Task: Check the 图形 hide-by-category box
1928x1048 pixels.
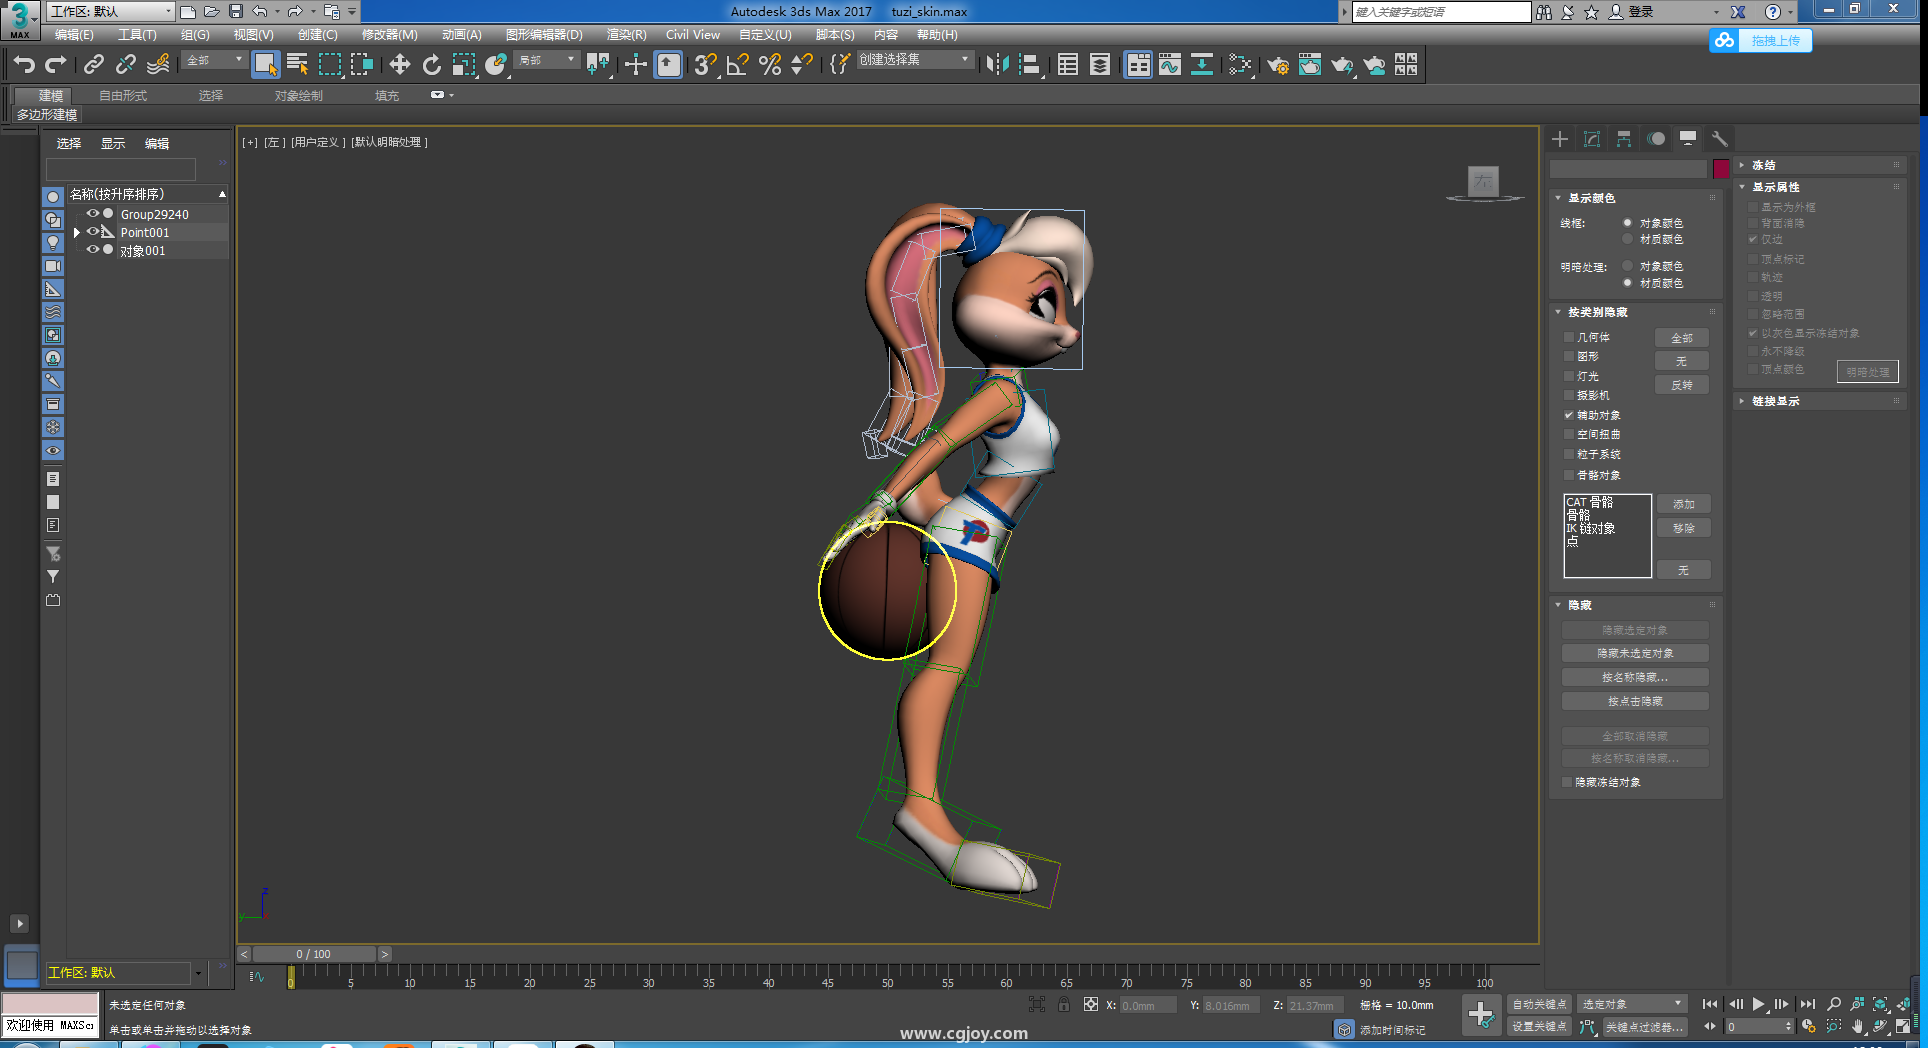Action: 1569,357
